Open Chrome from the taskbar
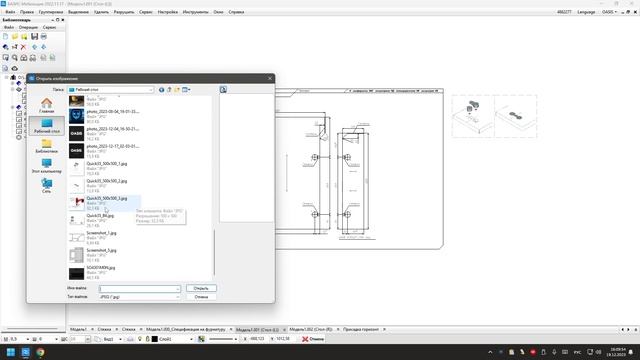The image size is (640, 360). click(x=40, y=352)
